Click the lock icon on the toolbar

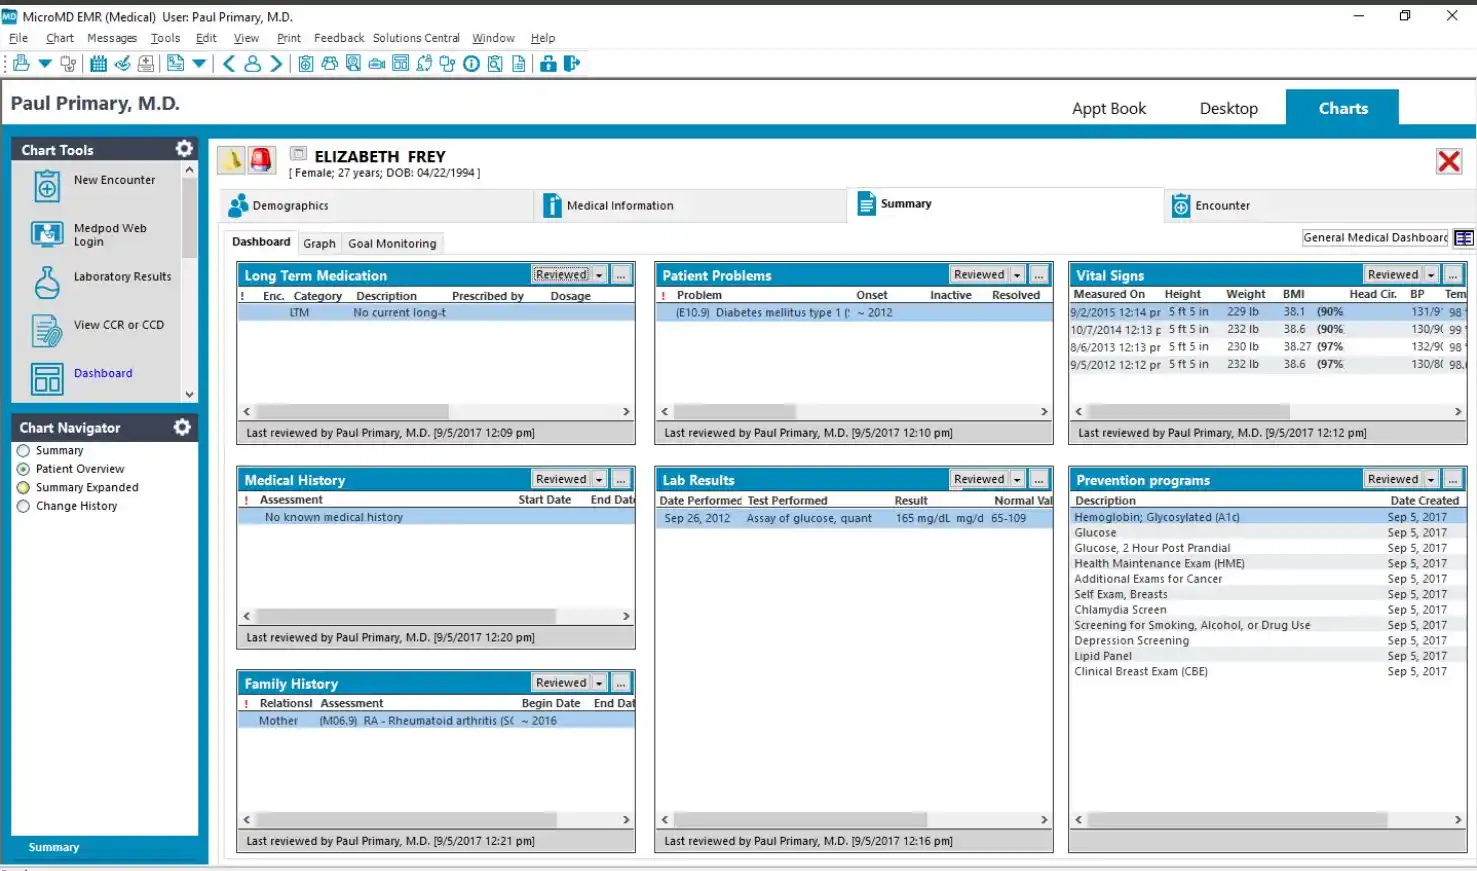(548, 63)
